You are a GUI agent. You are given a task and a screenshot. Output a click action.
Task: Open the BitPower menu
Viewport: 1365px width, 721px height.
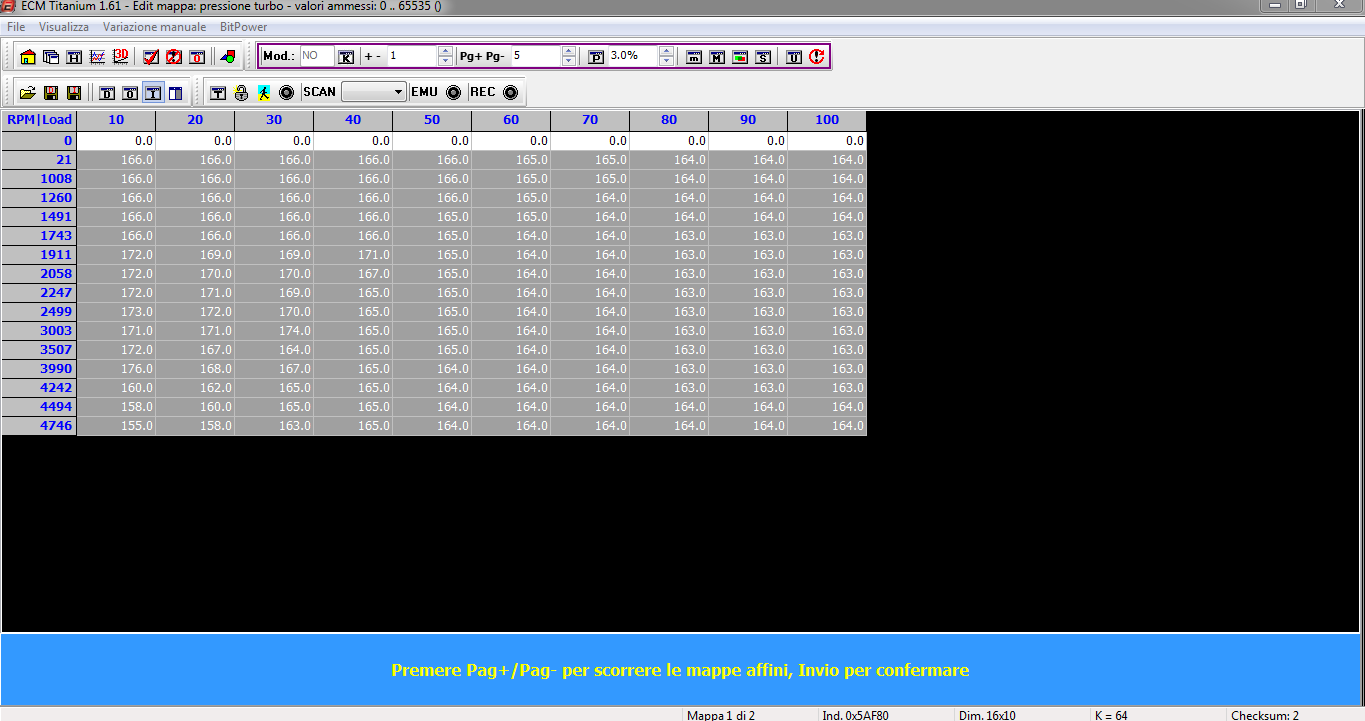[x=244, y=27]
